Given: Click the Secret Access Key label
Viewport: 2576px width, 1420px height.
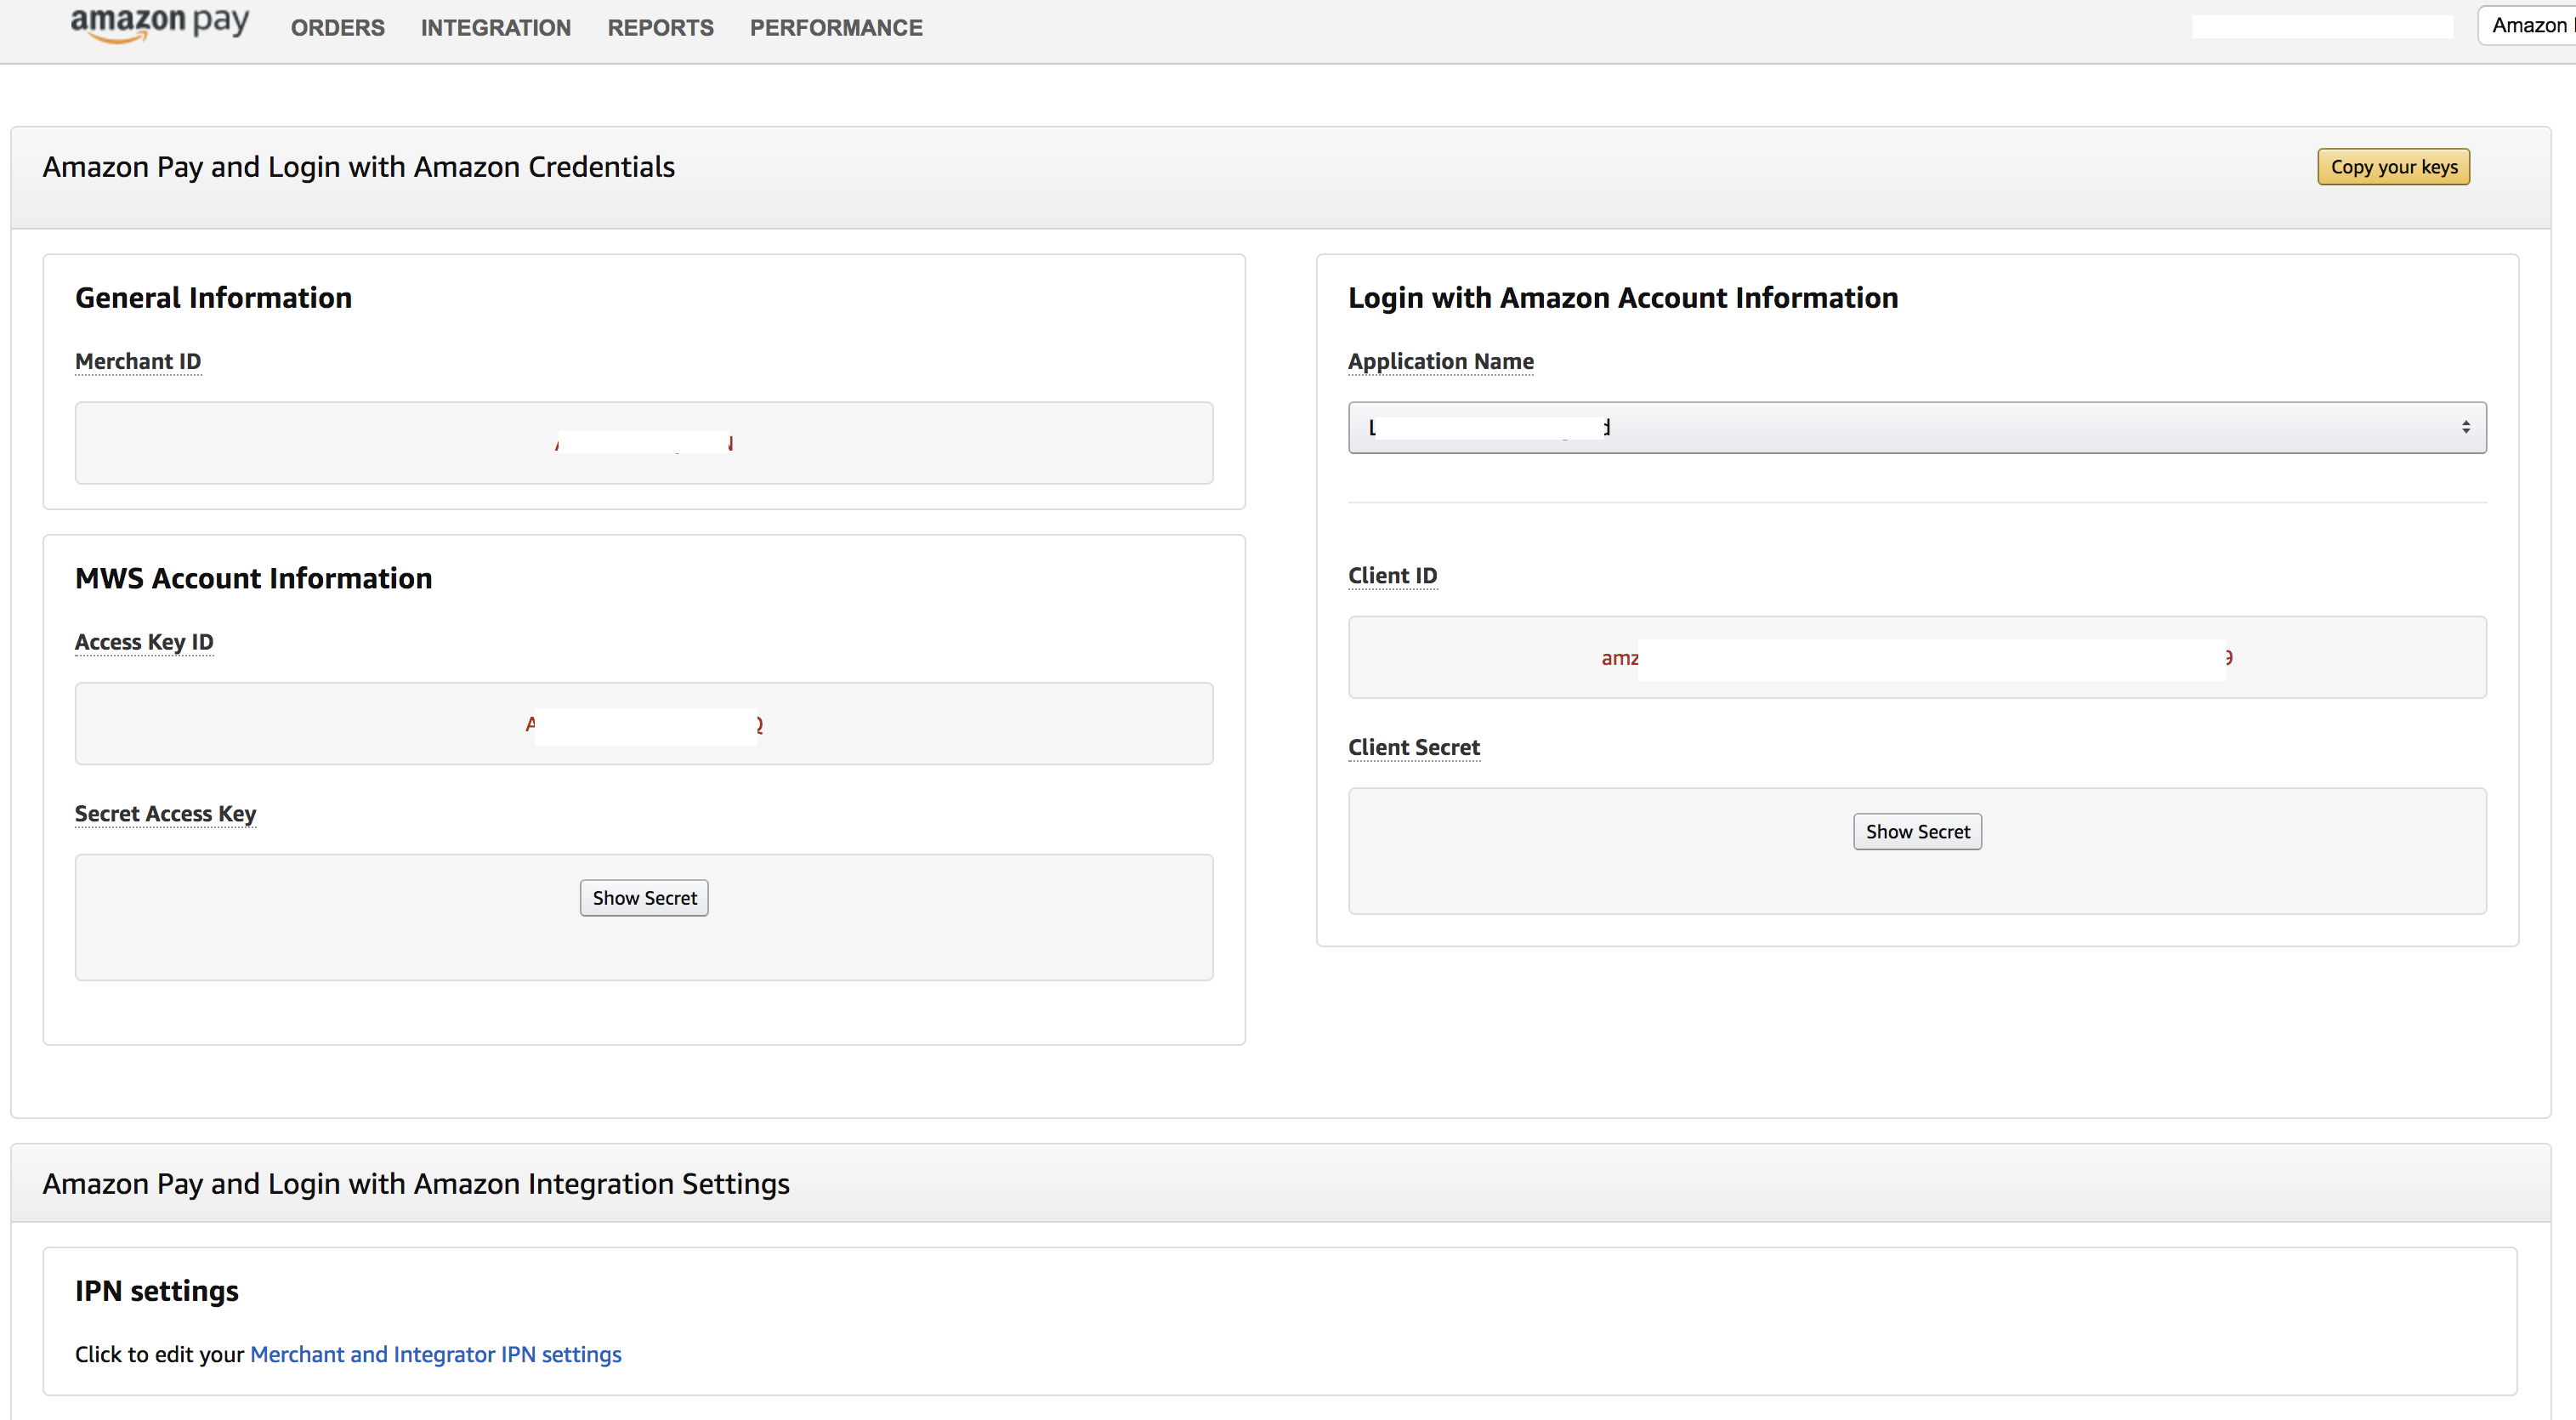Looking at the screenshot, I should click(x=165, y=814).
